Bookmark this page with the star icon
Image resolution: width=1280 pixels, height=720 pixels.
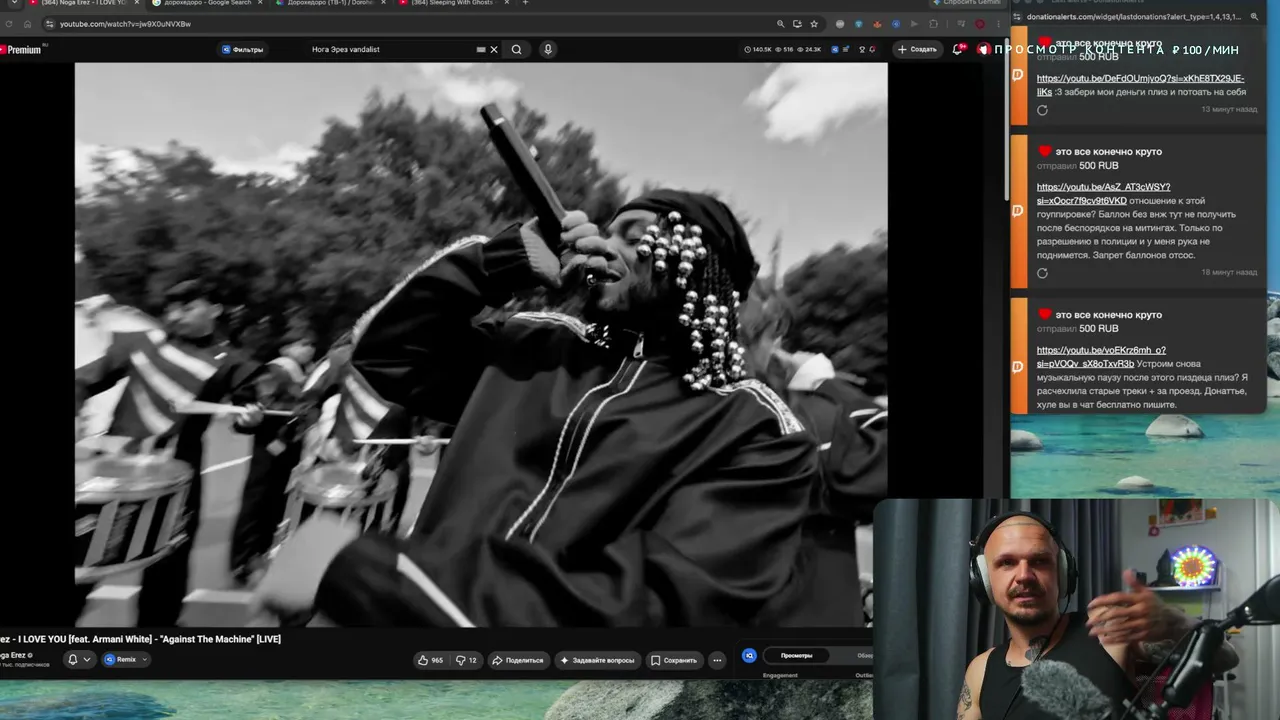[814, 24]
